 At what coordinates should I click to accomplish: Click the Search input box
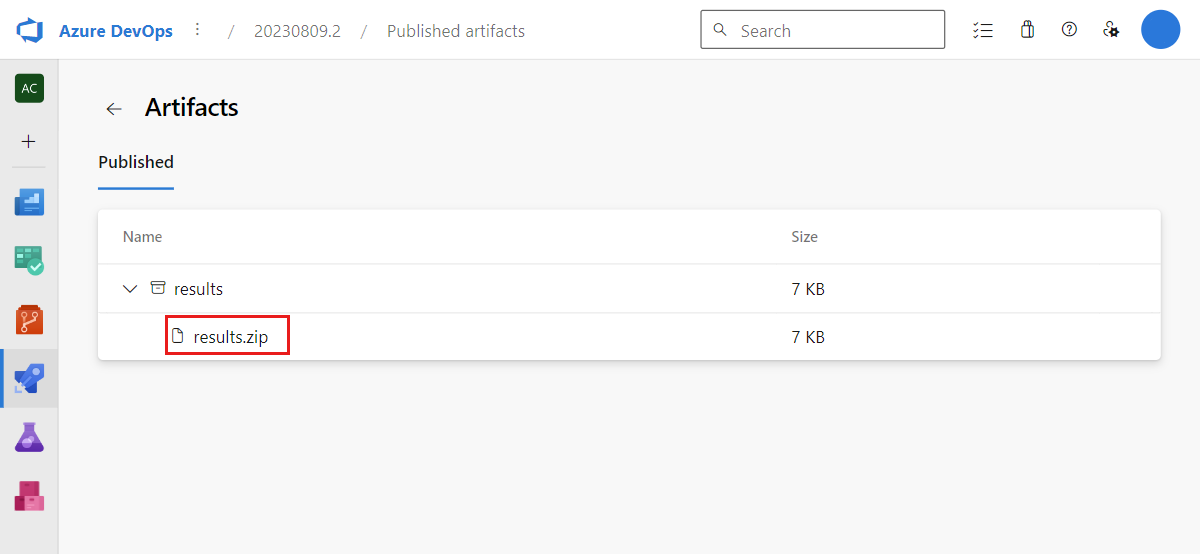coord(822,30)
